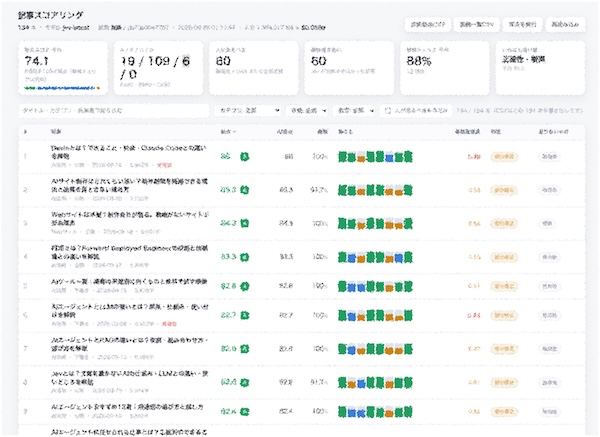Sort by the score column header with arrow
Viewport: 600px width, 437px height.
(228, 131)
